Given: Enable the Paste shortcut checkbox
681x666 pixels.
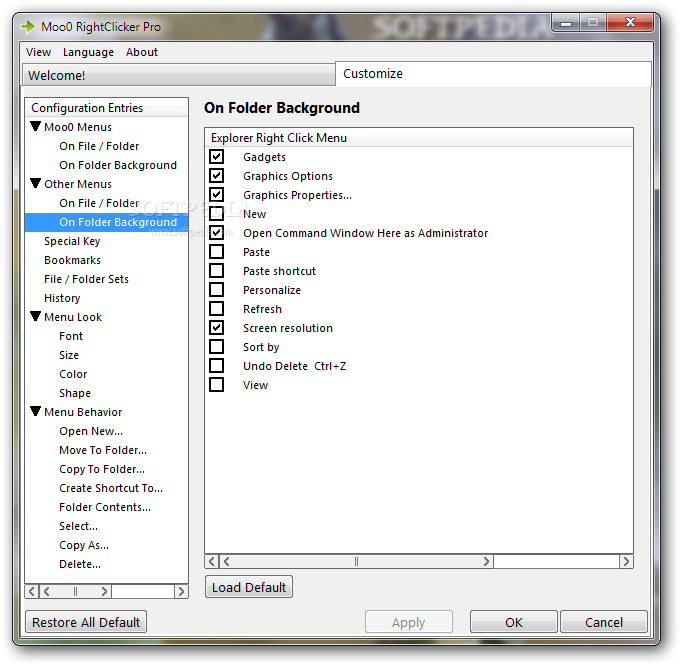Looking at the screenshot, I should click(x=216, y=271).
